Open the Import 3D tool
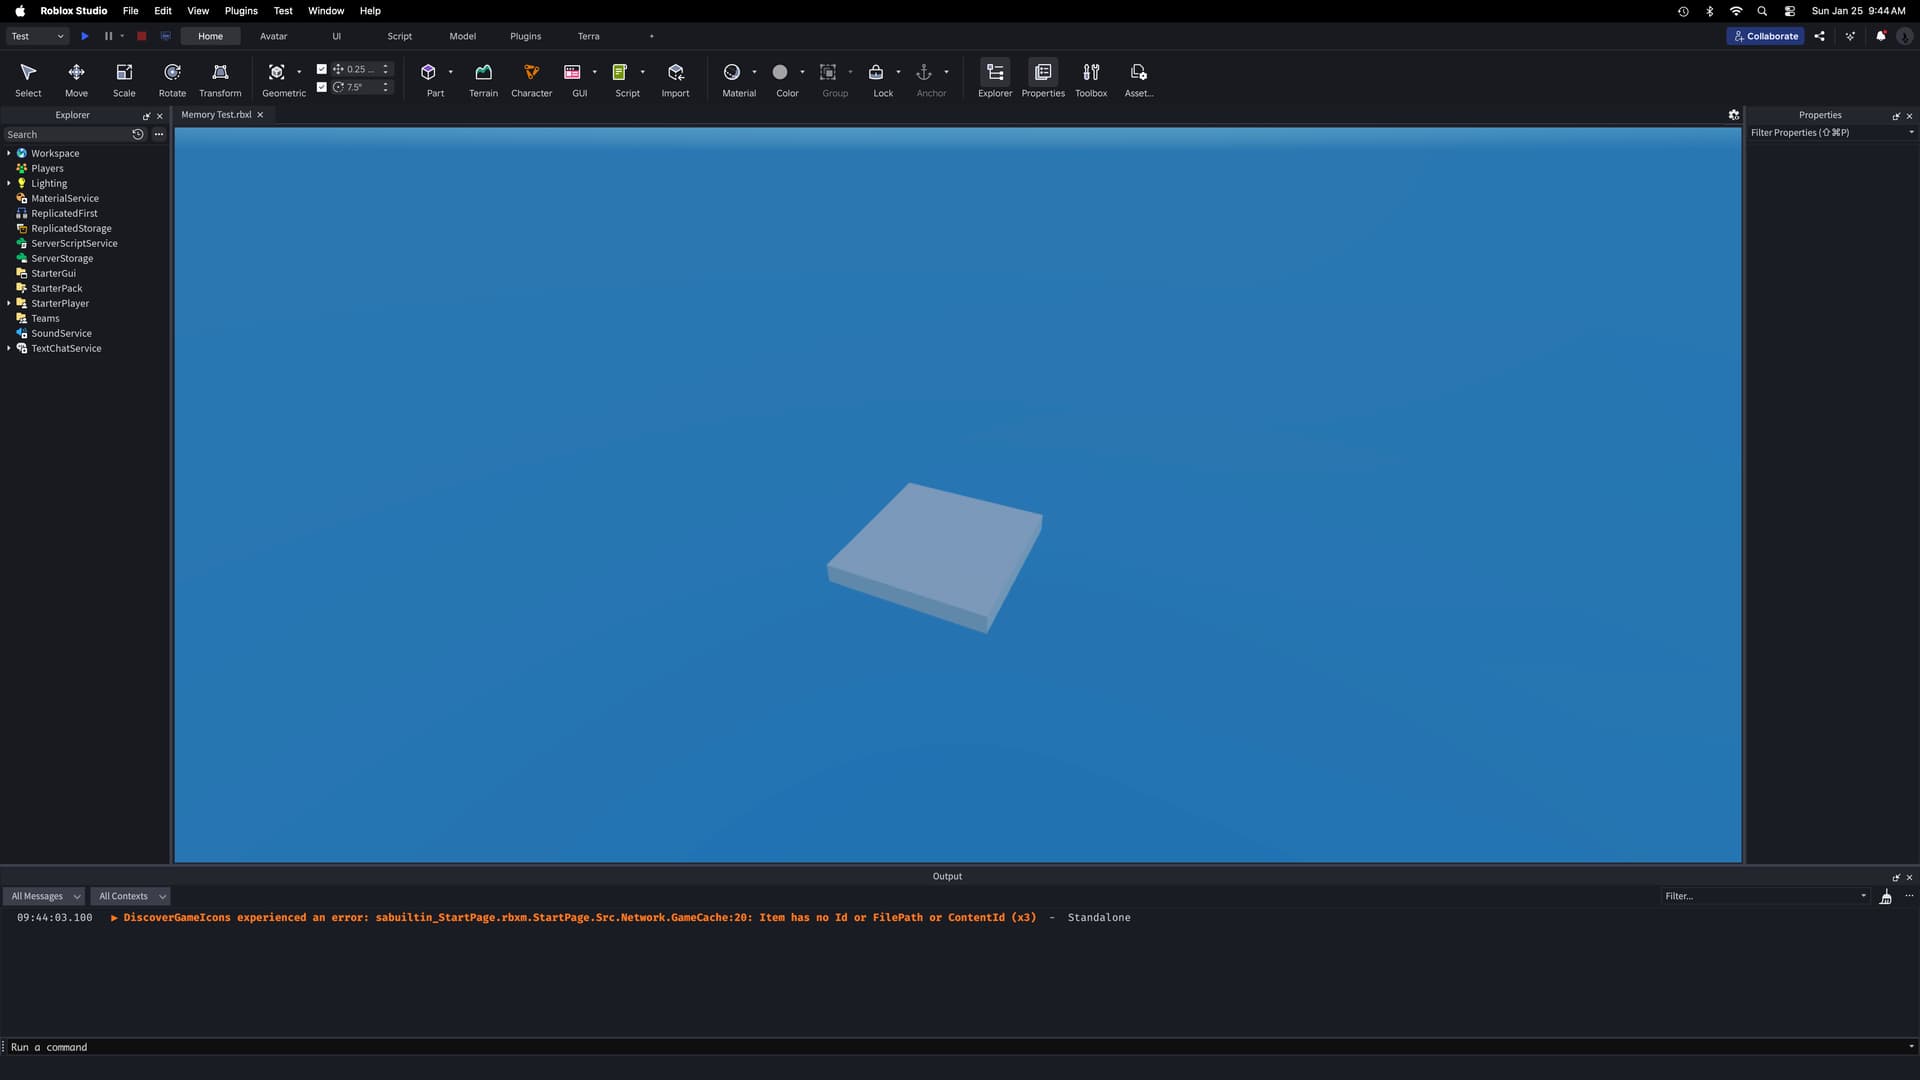The image size is (1920, 1080). coord(675,79)
